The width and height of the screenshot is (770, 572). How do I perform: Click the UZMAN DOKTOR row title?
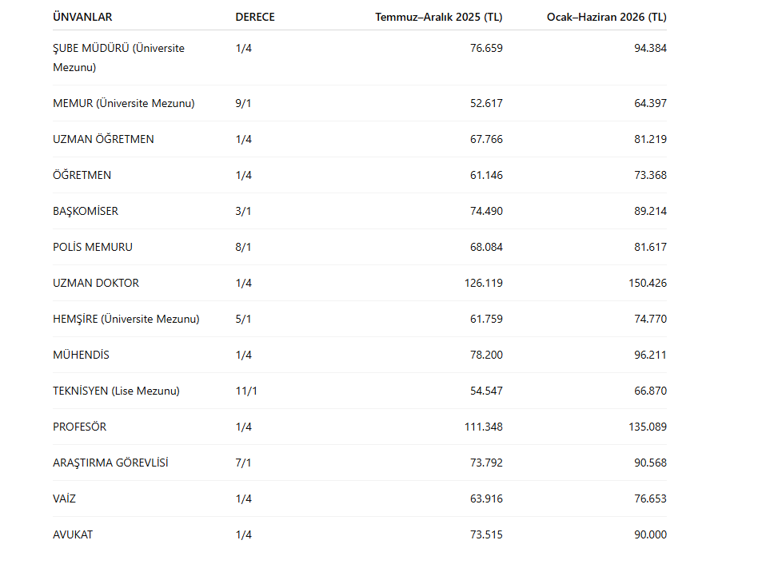tap(95, 283)
